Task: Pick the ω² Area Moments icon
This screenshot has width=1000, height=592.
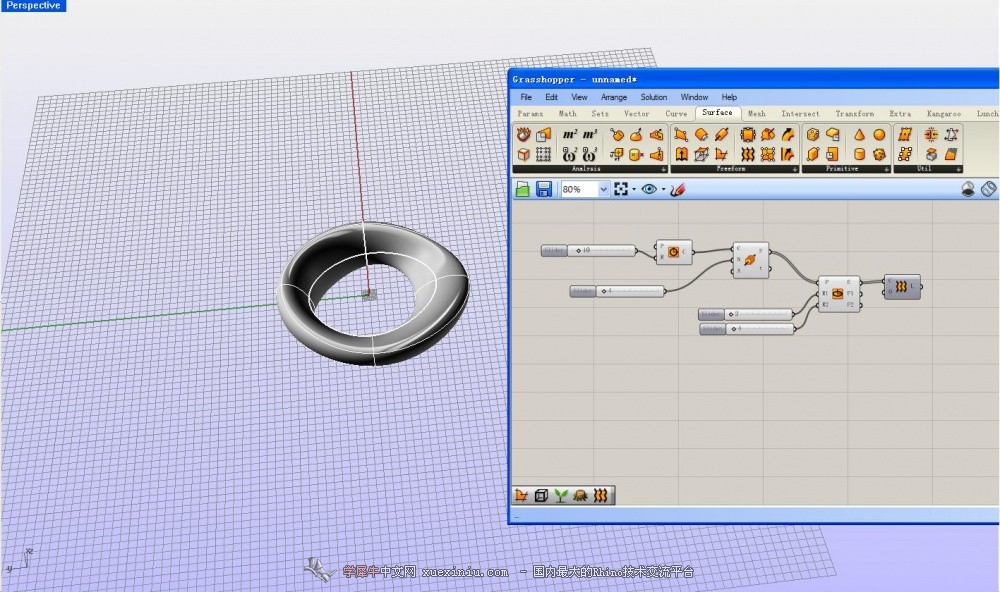Action: point(570,154)
